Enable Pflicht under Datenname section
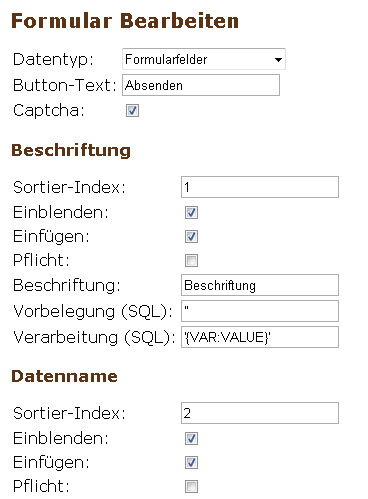This screenshot has width=368, height=499. 191,487
